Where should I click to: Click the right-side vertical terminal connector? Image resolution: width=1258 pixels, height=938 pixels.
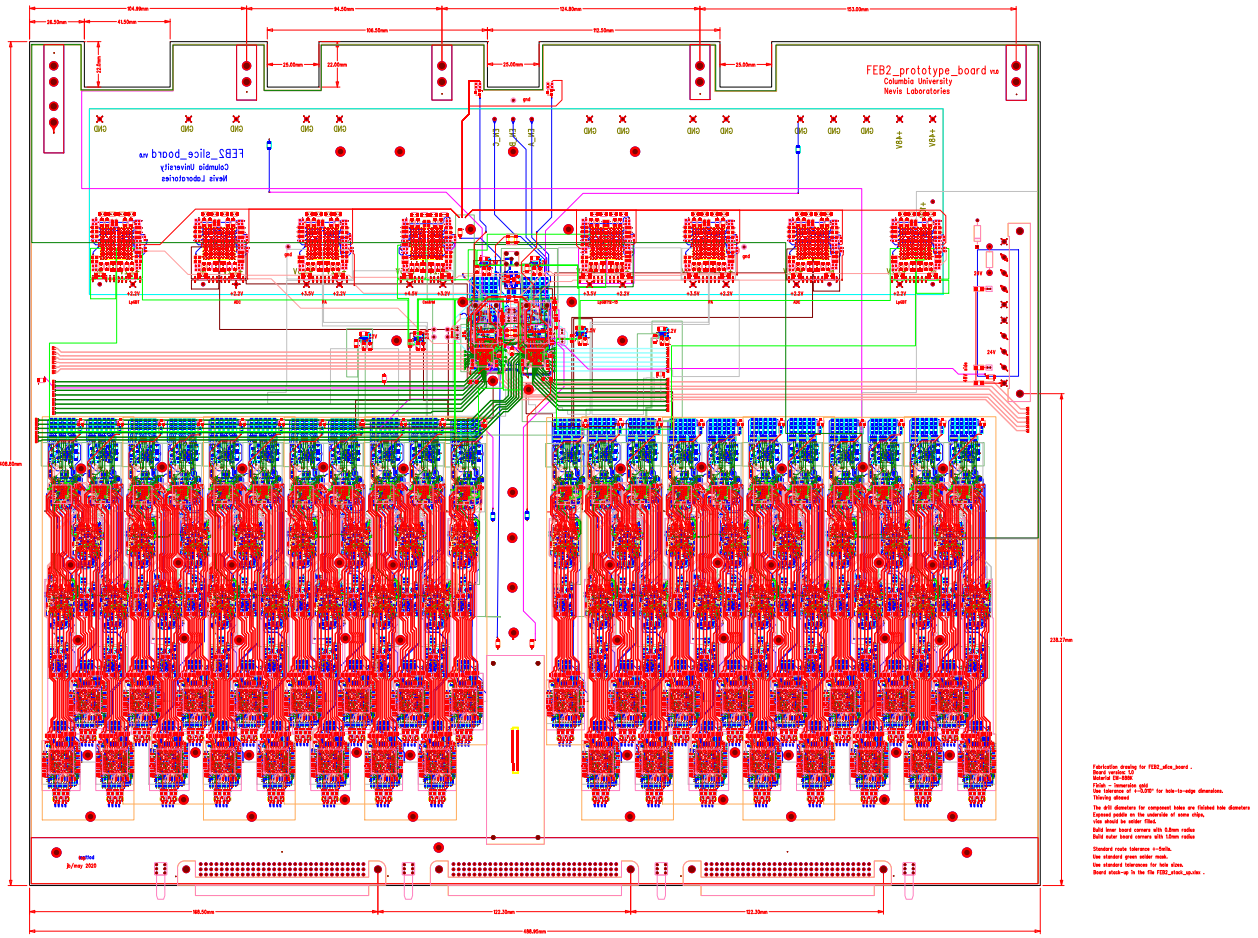(x=1018, y=310)
